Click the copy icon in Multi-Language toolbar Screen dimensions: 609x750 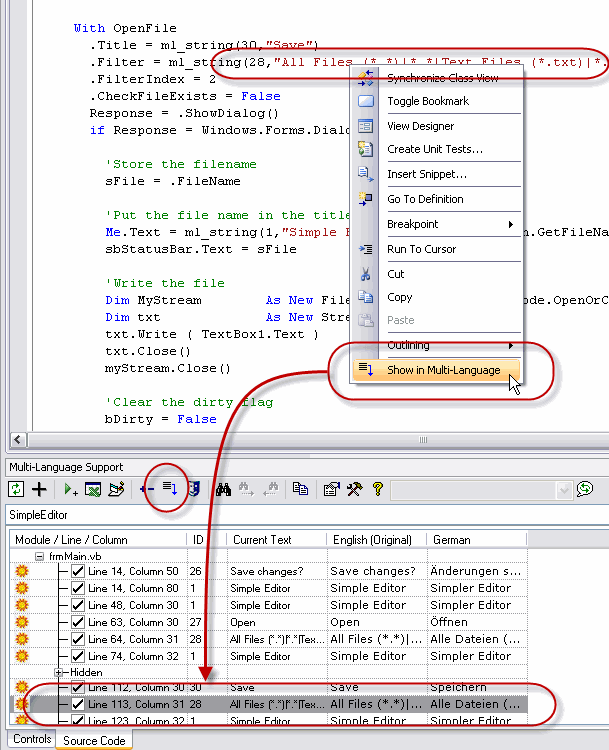[x=300, y=489]
